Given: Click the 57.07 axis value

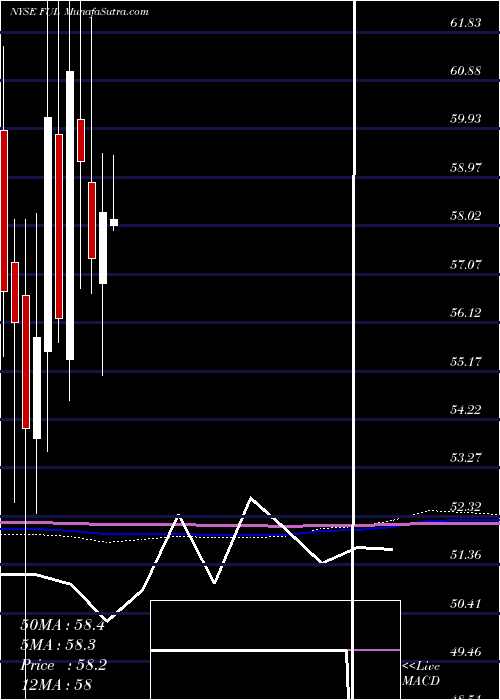Looking at the screenshot, I should click(466, 264).
